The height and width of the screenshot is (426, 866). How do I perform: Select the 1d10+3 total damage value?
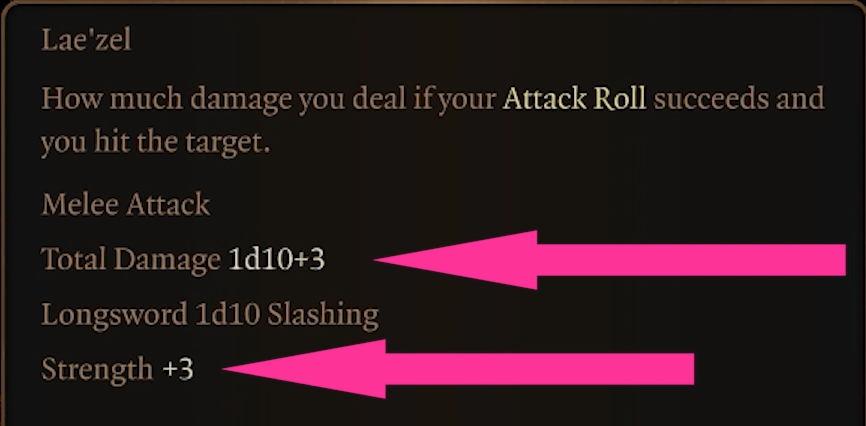coord(277,259)
